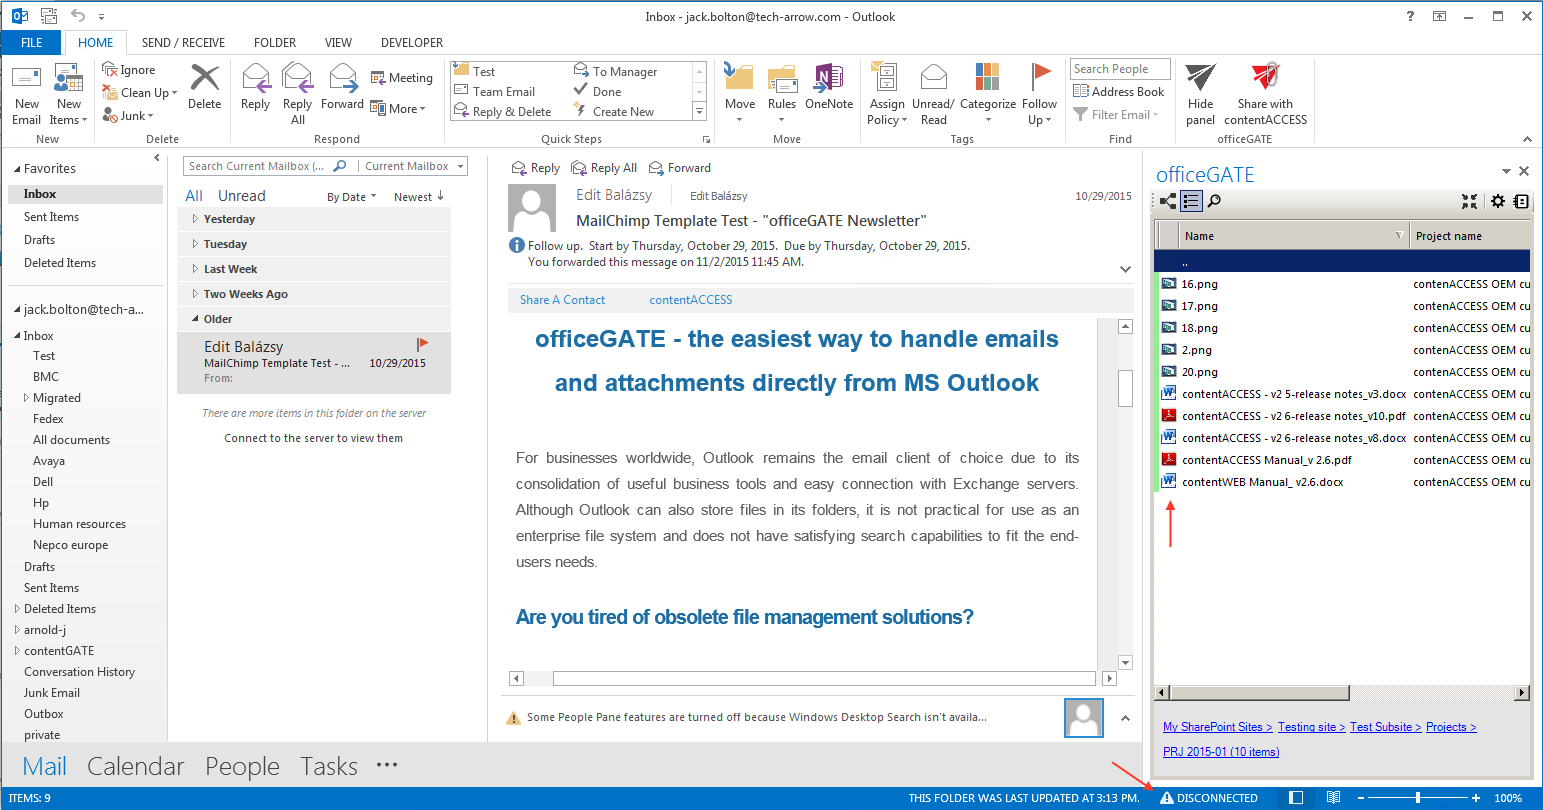The height and width of the screenshot is (810, 1543).
Task: Click the Hide panel officeGATE icon
Action: (x=1200, y=78)
